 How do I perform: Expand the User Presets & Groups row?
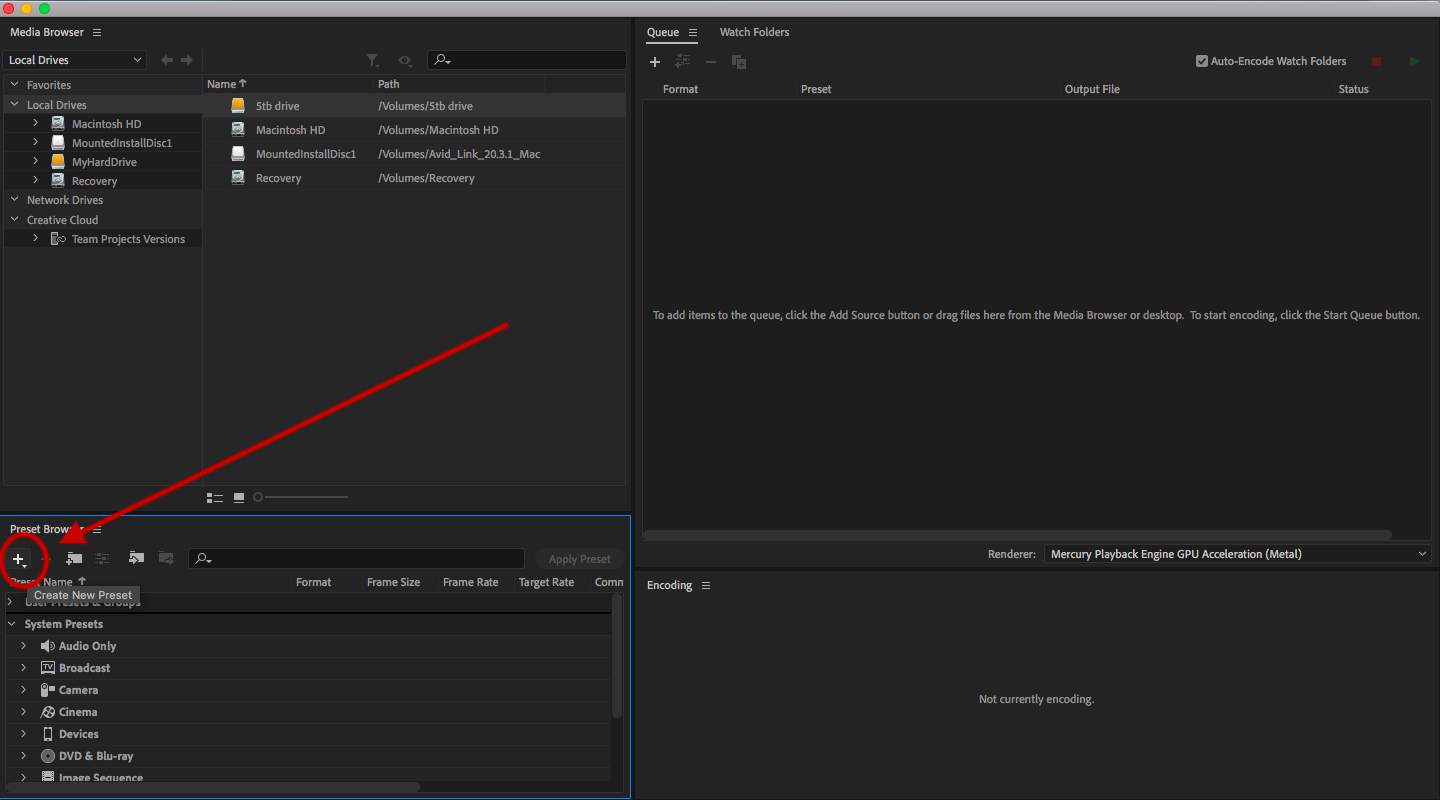[11, 602]
